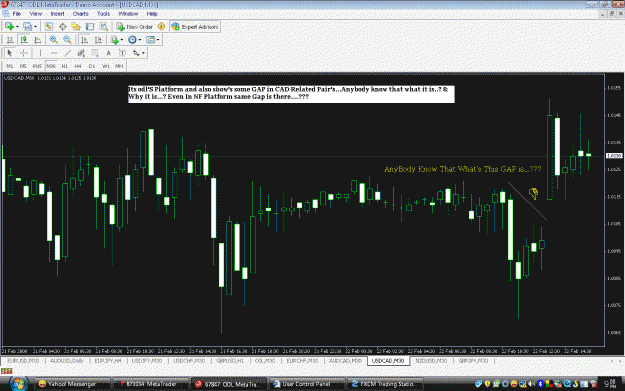Click the Zoom Out magnifier
Screen dimensions: 625x391
67,40
